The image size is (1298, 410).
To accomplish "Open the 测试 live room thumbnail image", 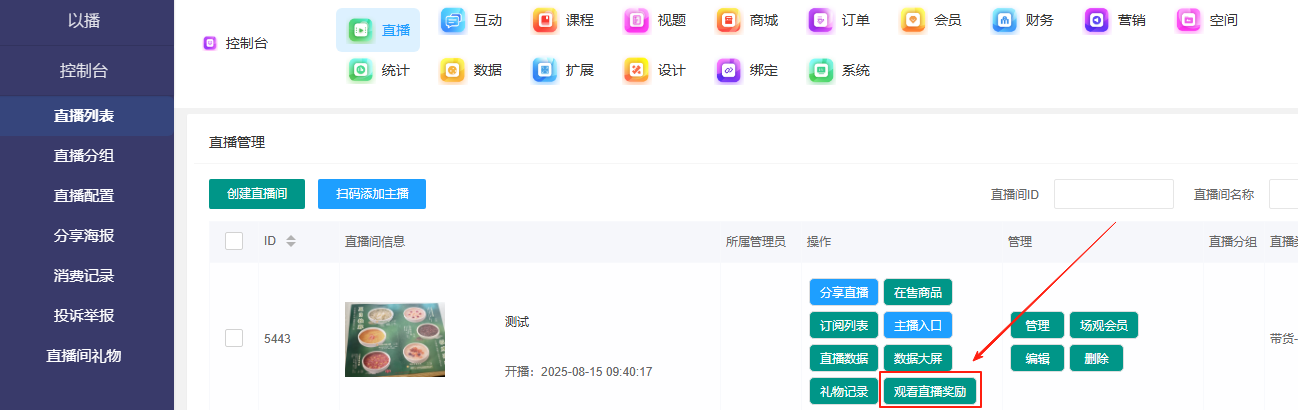I will tap(395, 339).
